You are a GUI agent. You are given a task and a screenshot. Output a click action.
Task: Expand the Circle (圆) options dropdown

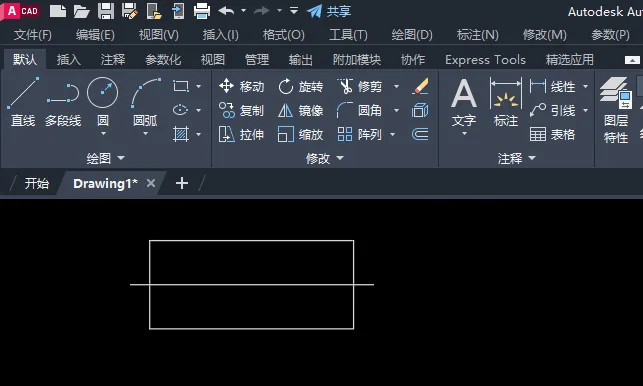[103, 134]
